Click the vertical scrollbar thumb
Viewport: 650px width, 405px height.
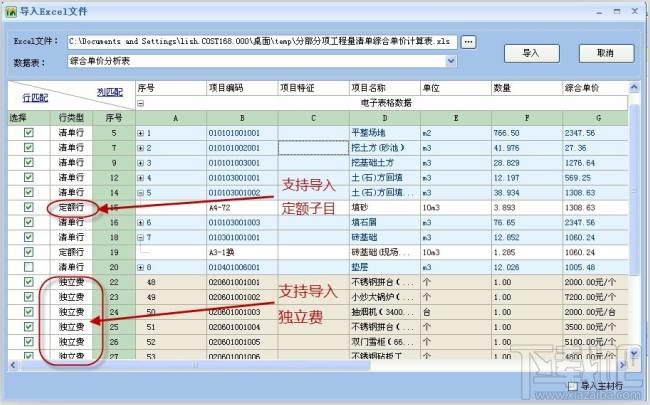pos(634,190)
